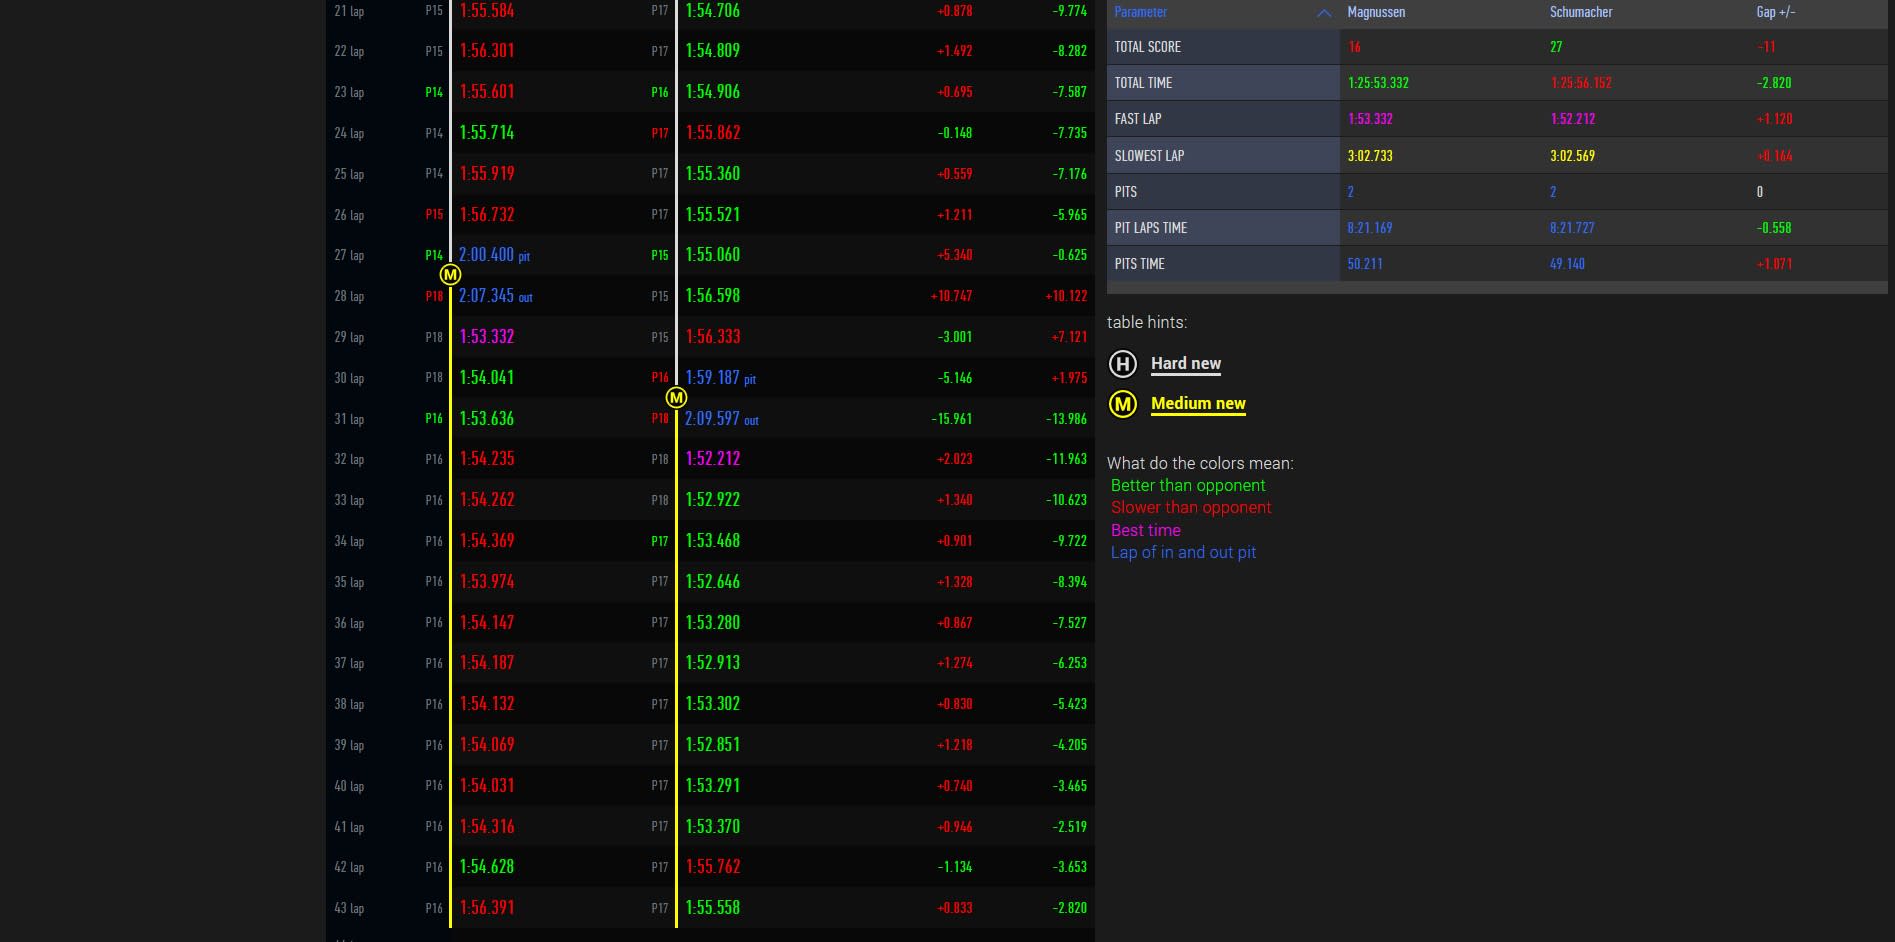Image resolution: width=1895 pixels, height=942 pixels.
Task: Click Schumacher's best lap 1:52.212 on lap 32
Action: pyautogui.click(x=712, y=459)
